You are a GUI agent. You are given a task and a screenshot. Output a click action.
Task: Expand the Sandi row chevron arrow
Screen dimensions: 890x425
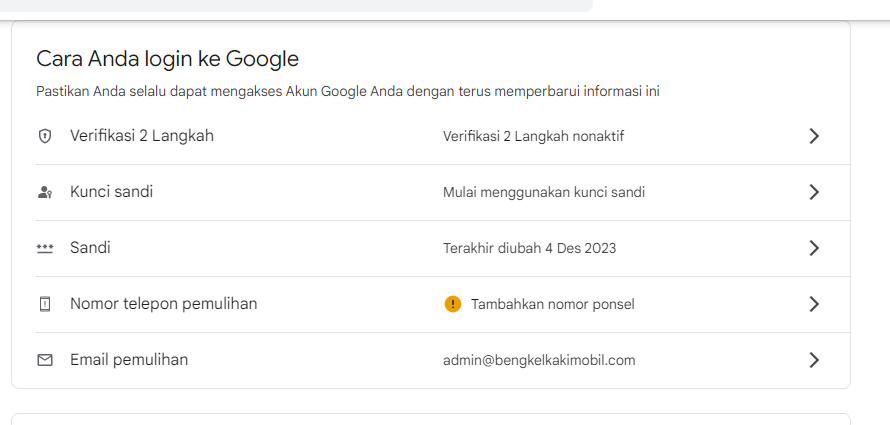(x=814, y=248)
